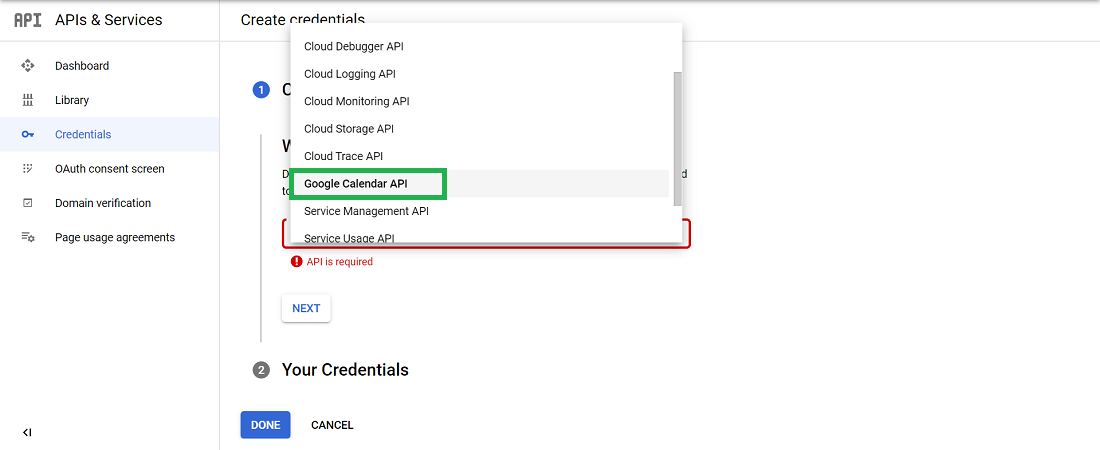Go to Credentials section
The height and width of the screenshot is (450, 1100).
[109, 135]
